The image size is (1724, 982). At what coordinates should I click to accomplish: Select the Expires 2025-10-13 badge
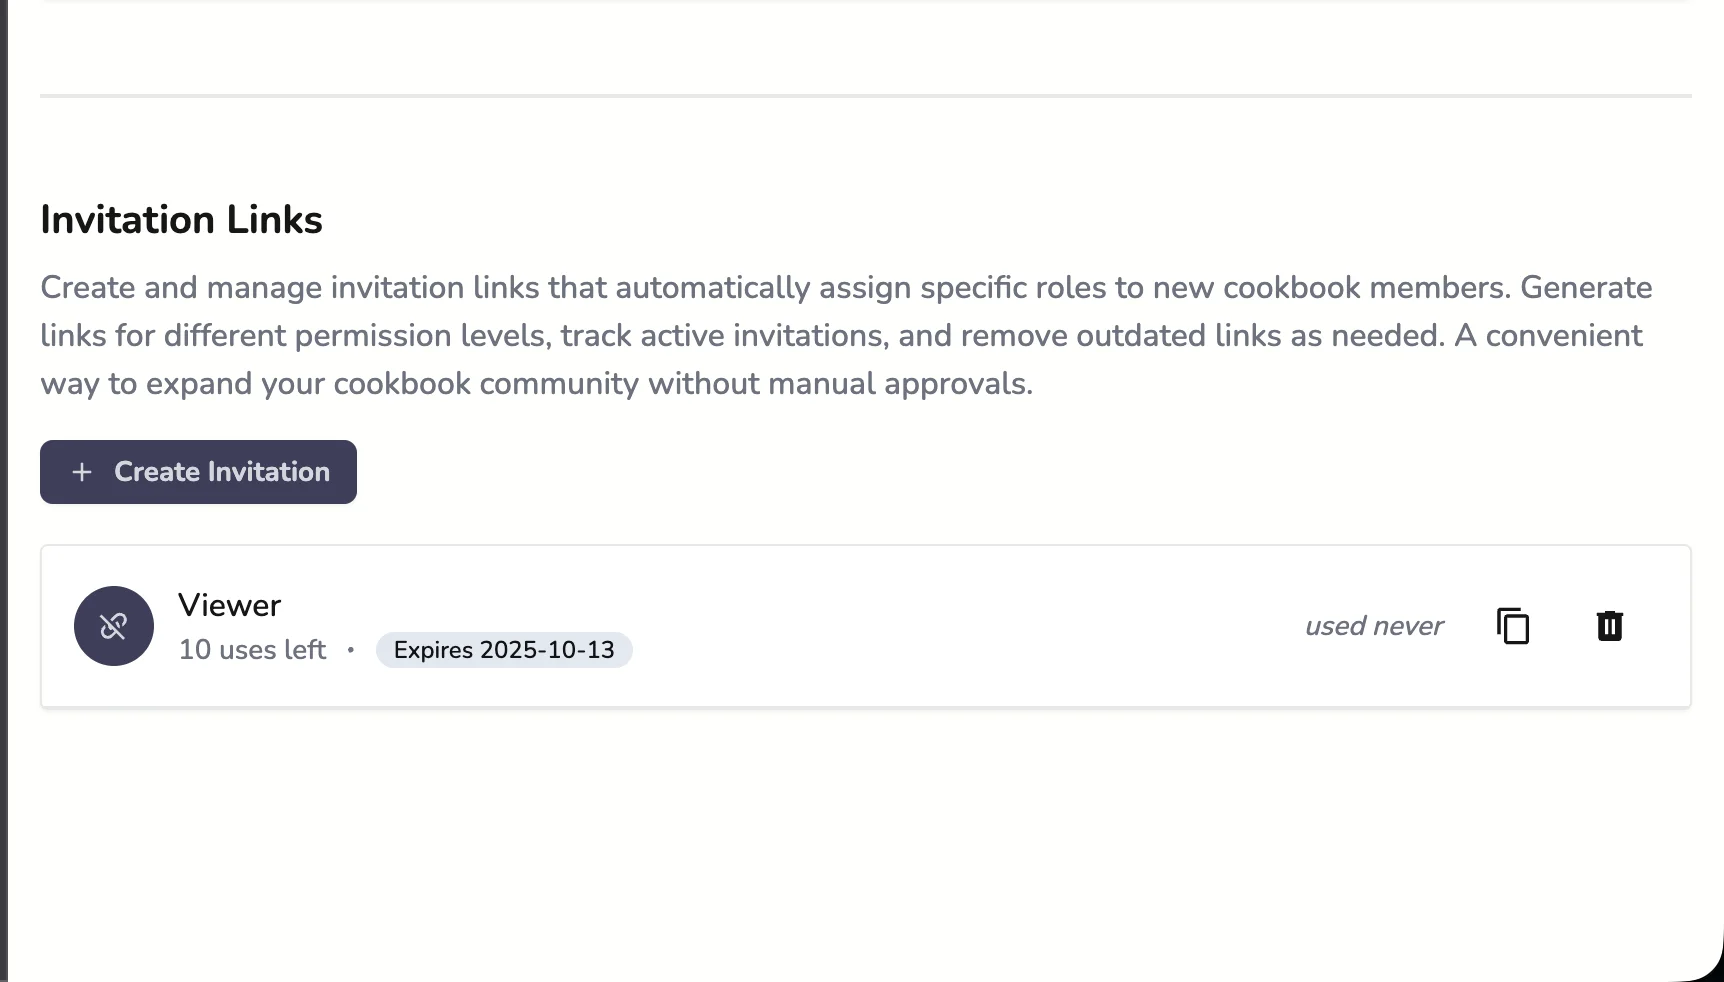tap(504, 650)
